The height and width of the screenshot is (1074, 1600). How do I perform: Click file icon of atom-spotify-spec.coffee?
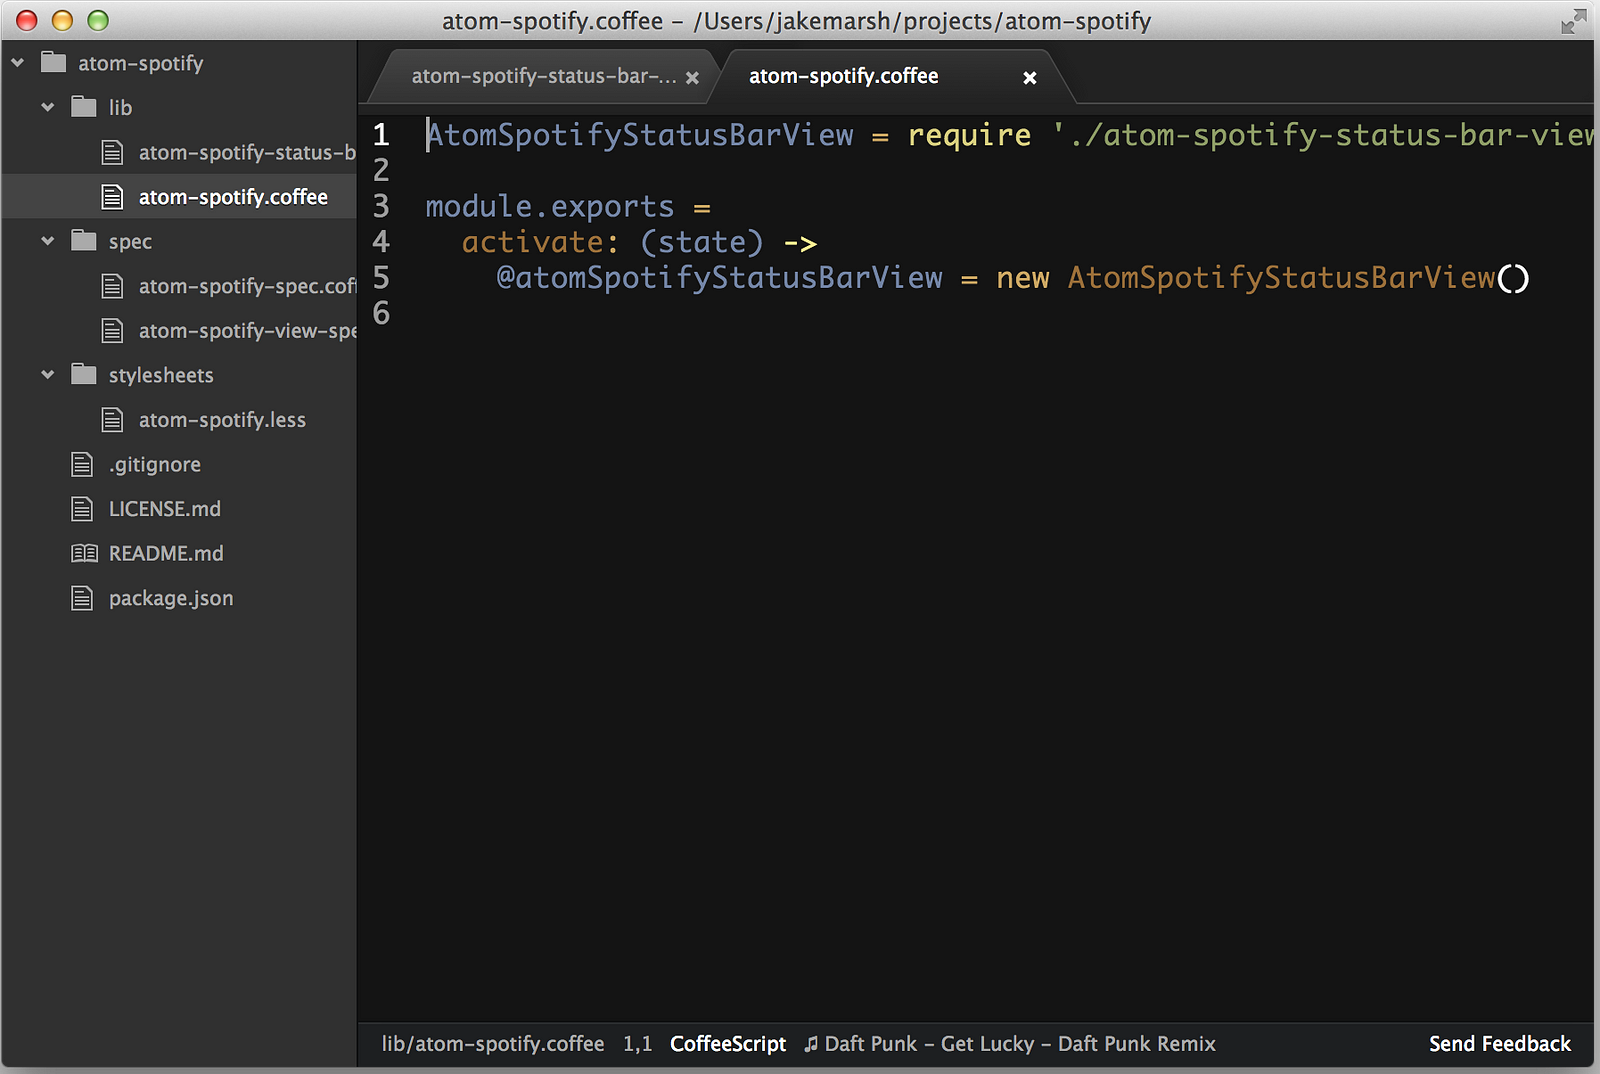[x=113, y=286]
